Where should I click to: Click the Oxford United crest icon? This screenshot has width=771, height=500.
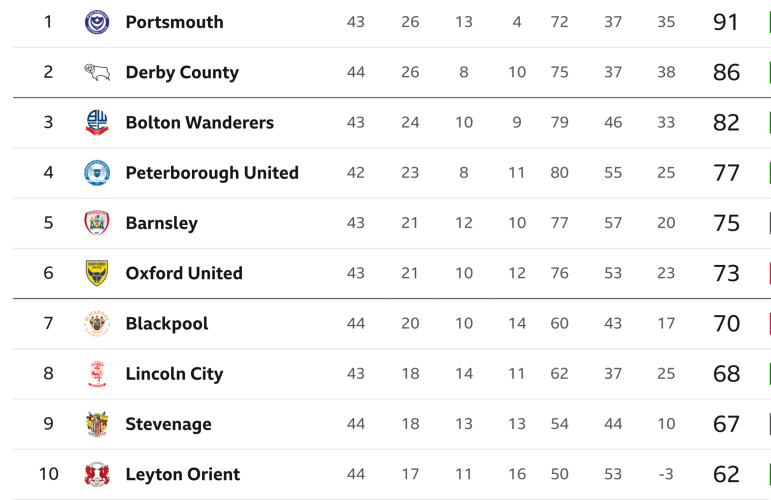pos(97,273)
